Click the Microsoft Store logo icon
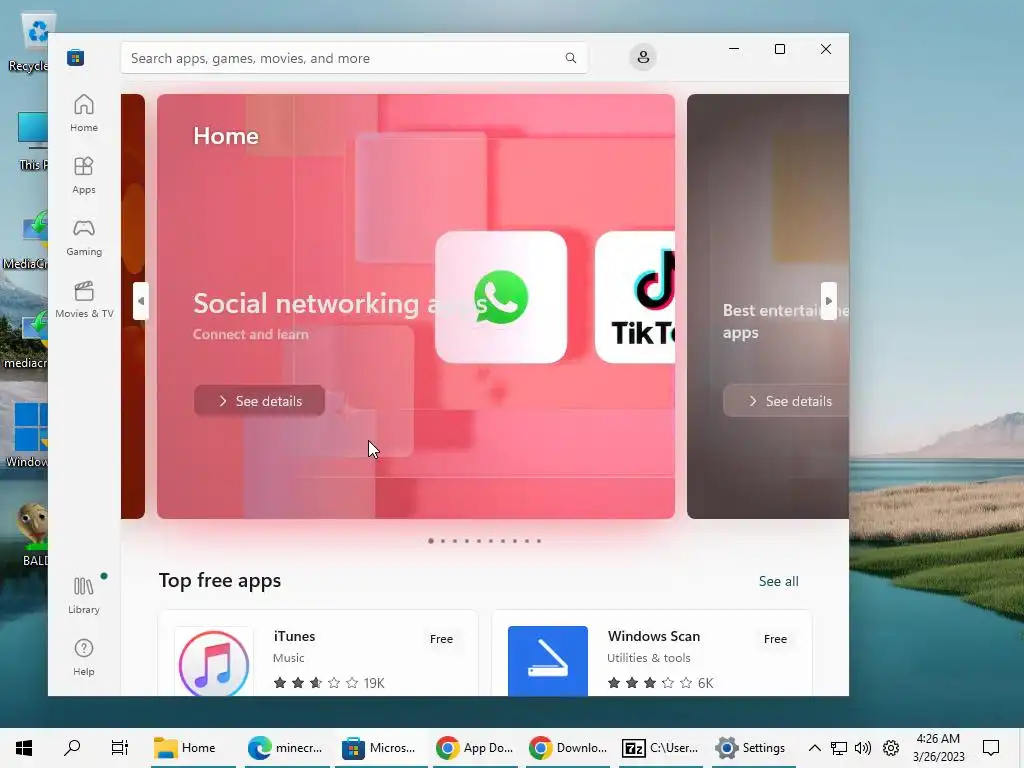The height and width of the screenshot is (768, 1024). click(75, 57)
